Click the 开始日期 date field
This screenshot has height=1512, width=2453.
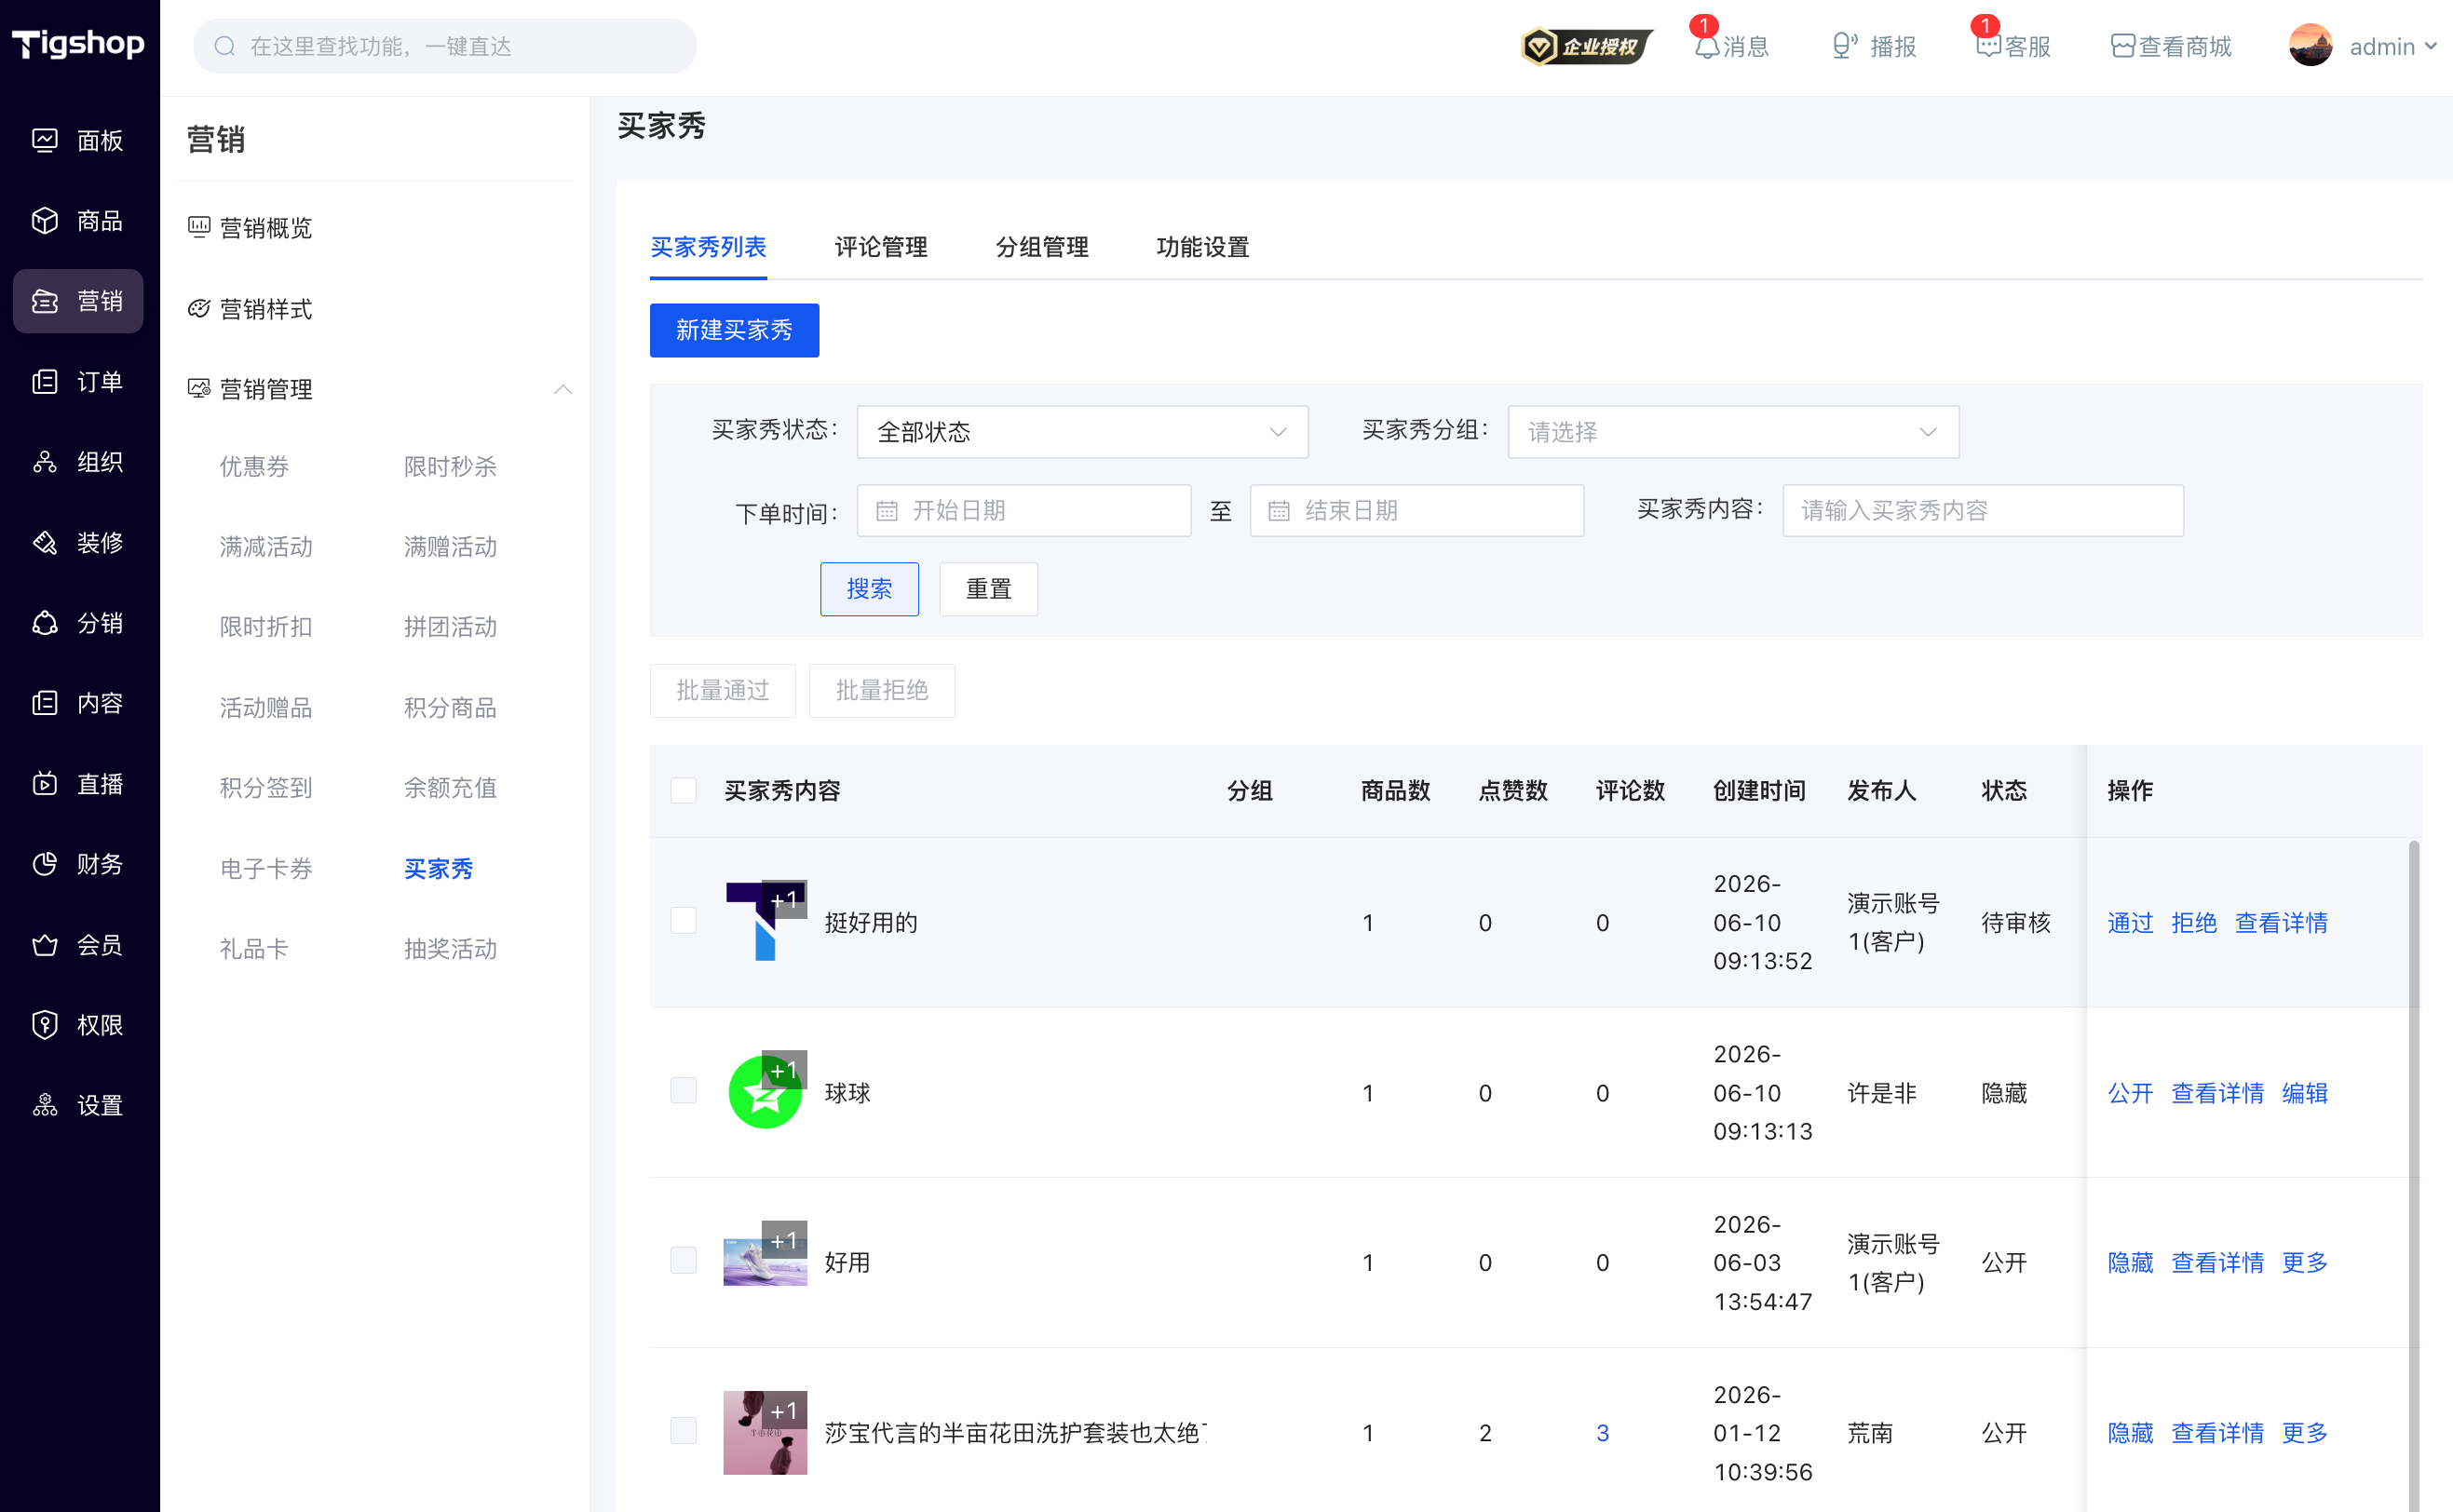tap(1024, 511)
